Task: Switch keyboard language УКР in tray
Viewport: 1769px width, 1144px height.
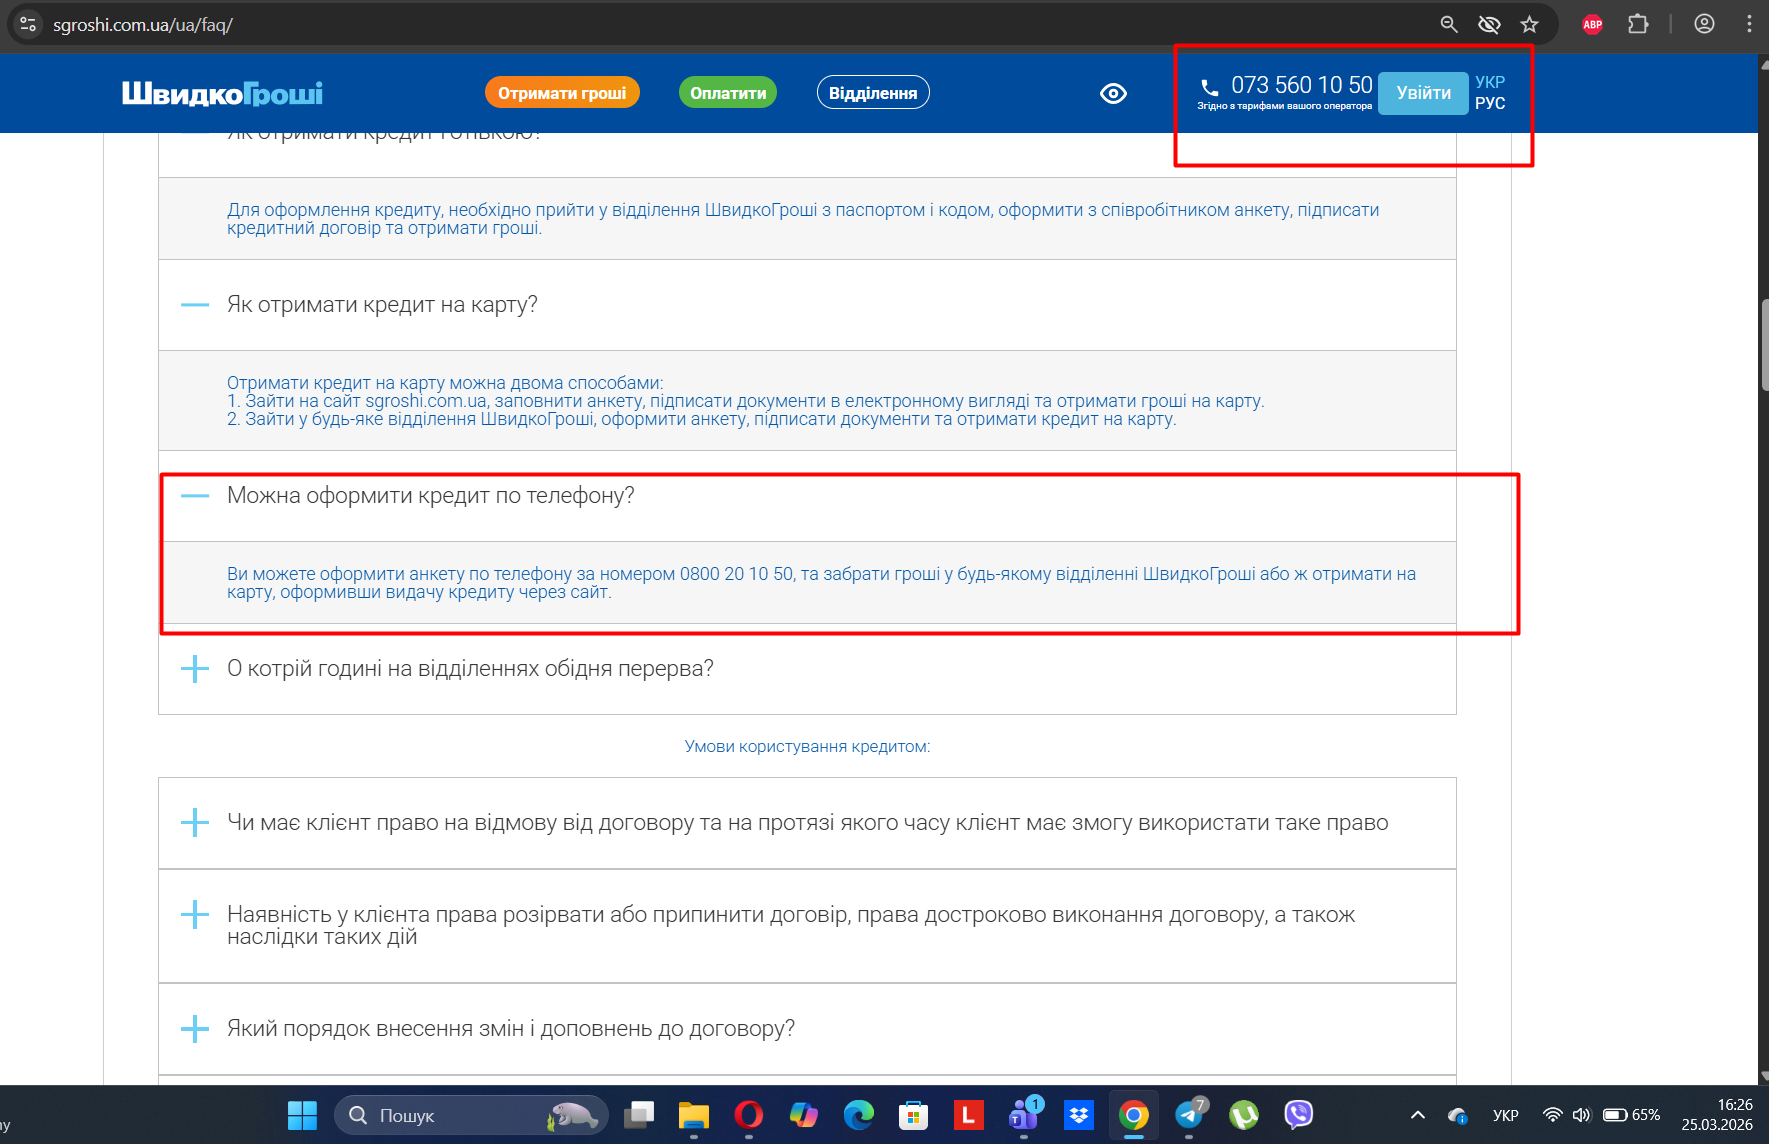Action: point(1505,1115)
